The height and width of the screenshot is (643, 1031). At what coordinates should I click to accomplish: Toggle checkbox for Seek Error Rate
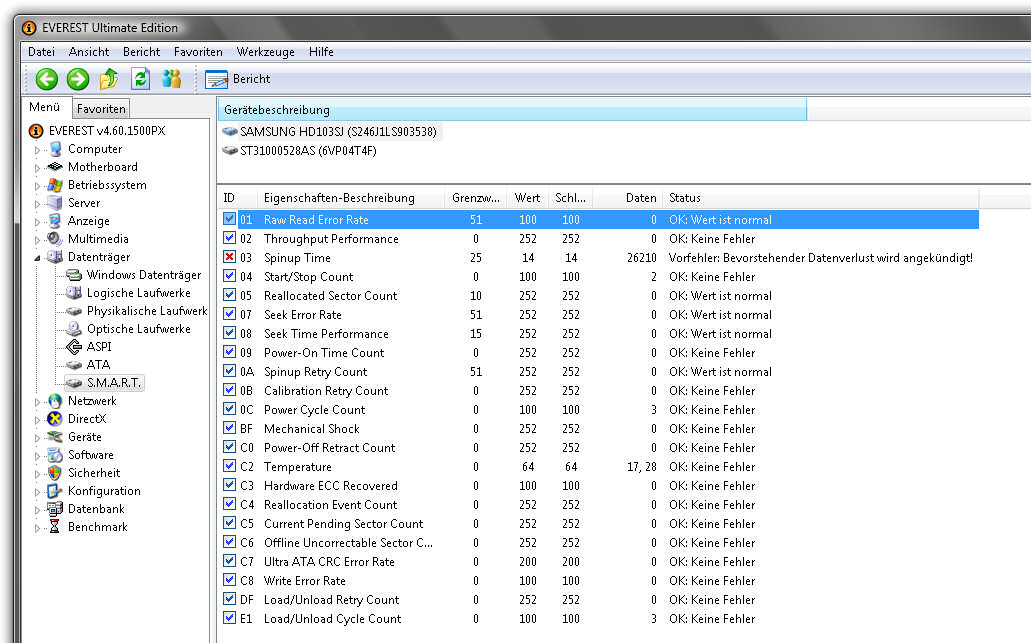[x=229, y=314]
